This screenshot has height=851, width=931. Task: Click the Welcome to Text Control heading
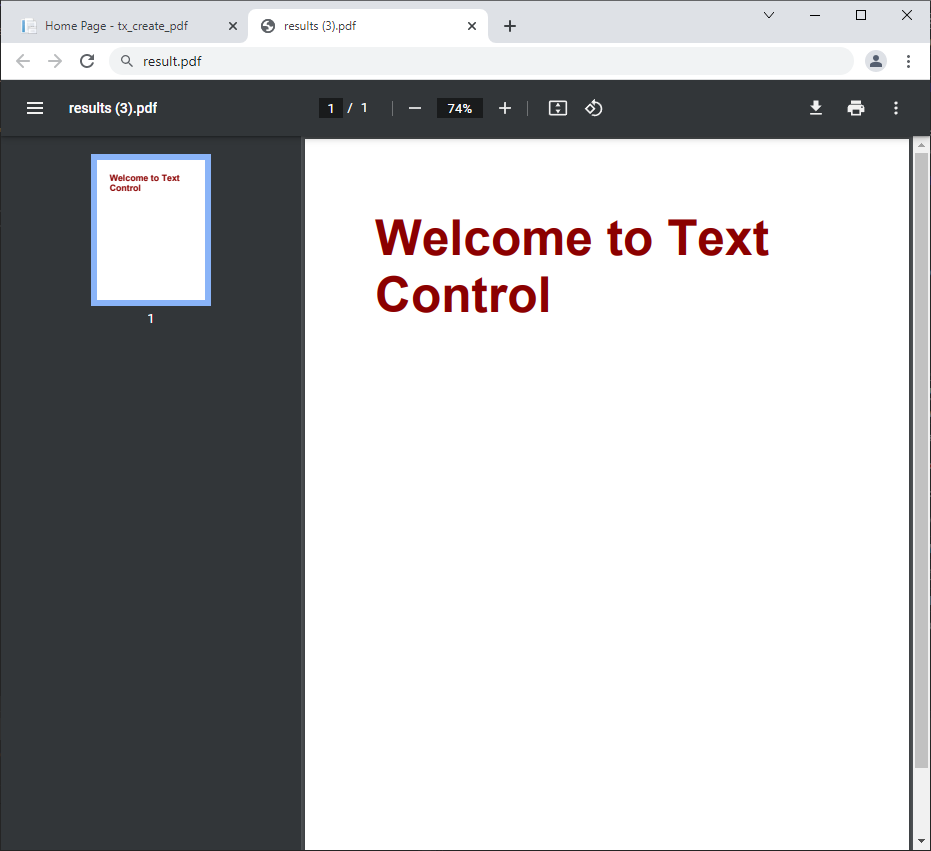coord(572,265)
